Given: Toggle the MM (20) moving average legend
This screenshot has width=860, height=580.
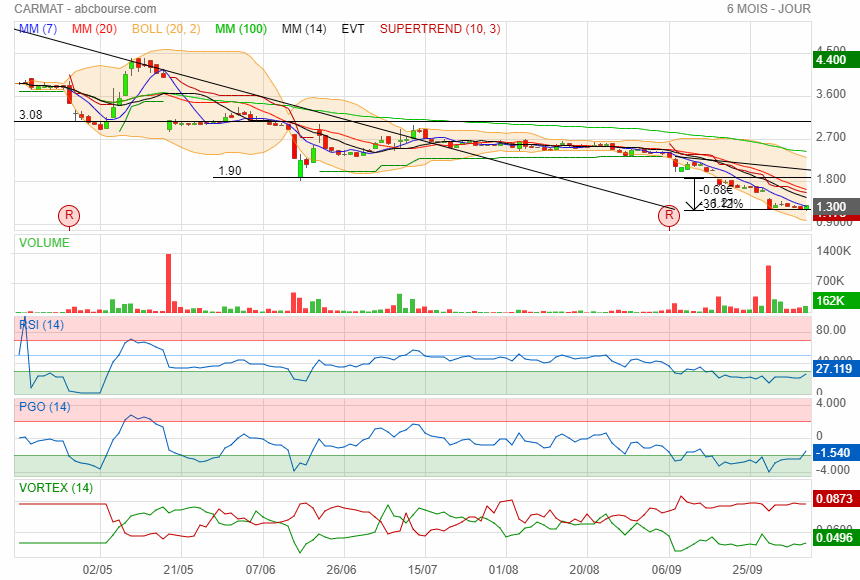Looking at the screenshot, I should tap(96, 29).
